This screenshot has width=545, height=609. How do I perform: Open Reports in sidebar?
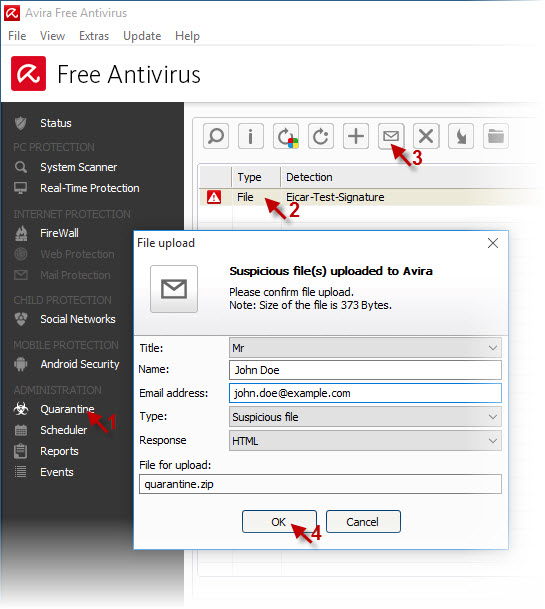click(x=59, y=451)
